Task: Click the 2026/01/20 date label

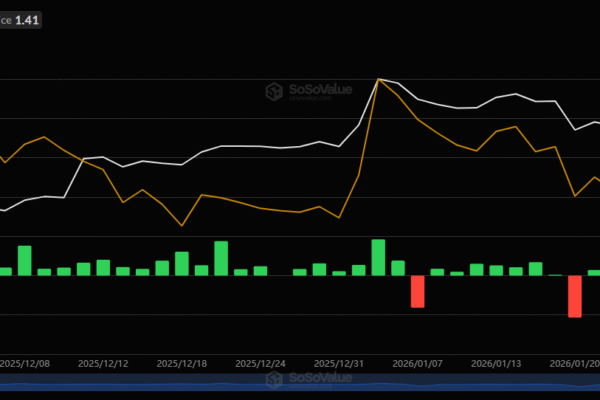Action: pyautogui.click(x=574, y=365)
